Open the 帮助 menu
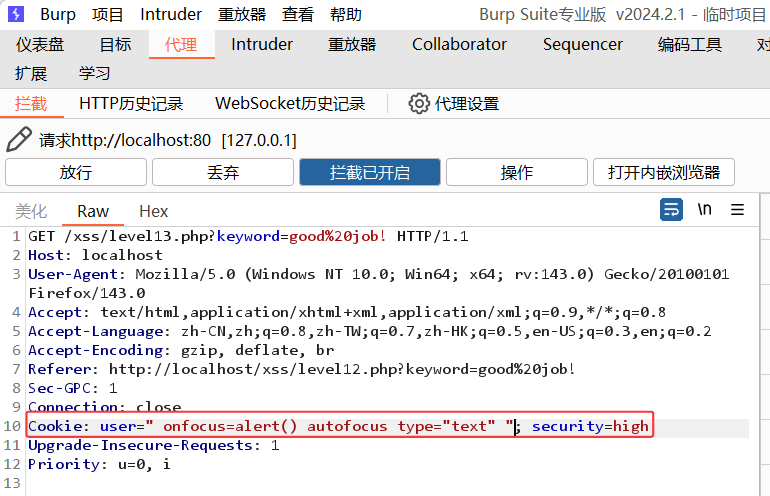The height and width of the screenshot is (496, 770). [x=346, y=14]
